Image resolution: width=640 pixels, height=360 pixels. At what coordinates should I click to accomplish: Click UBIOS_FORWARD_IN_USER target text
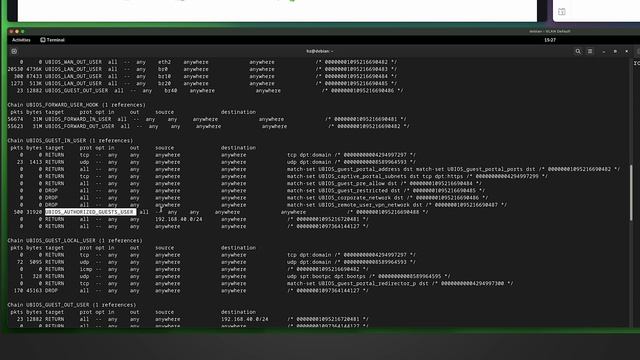click(x=78, y=119)
